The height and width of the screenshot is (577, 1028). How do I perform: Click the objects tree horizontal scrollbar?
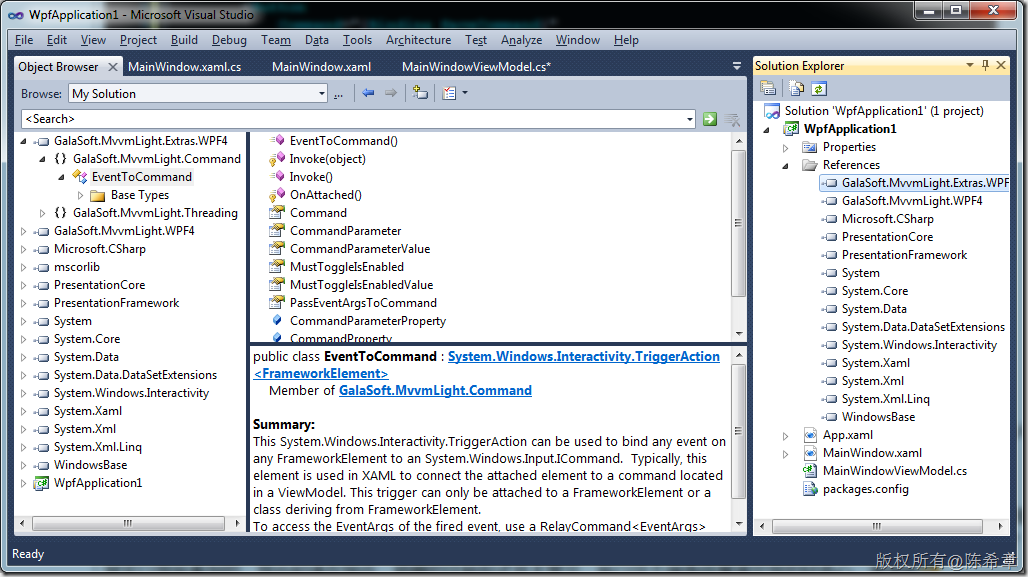(128, 523)
